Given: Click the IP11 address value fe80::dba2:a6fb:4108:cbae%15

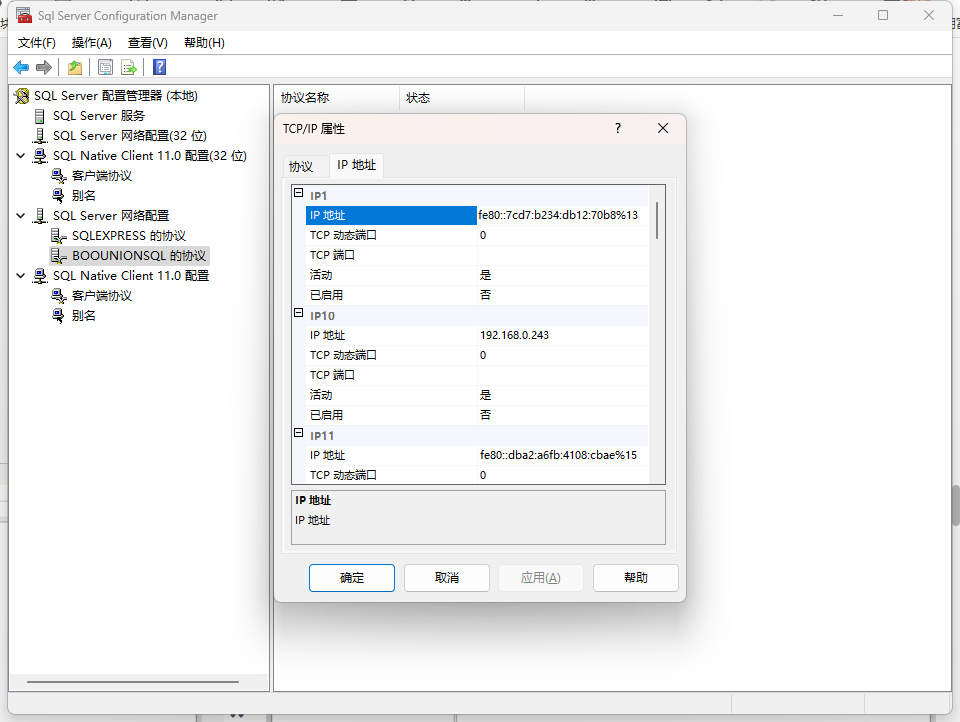Looking at the screenshot, I should click(558, 456).
